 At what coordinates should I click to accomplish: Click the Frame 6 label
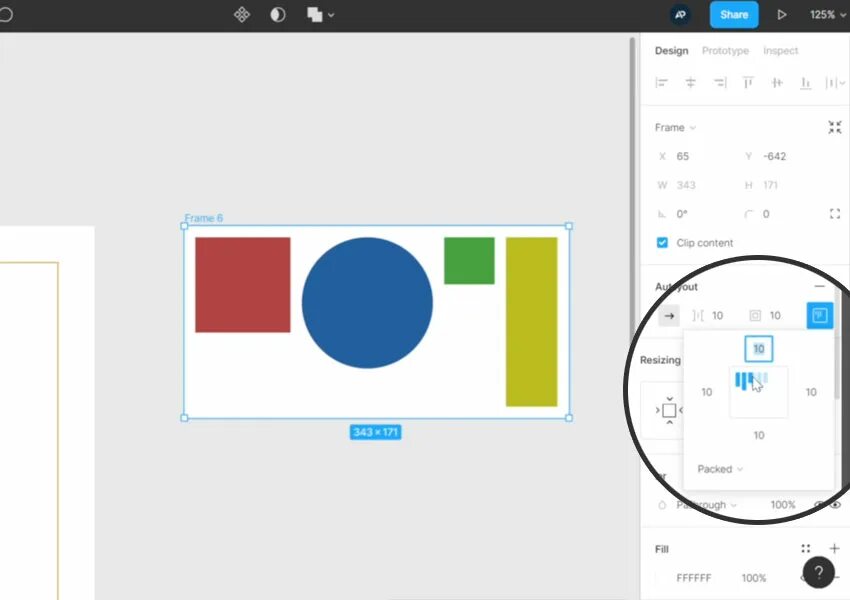pos(203,218)
